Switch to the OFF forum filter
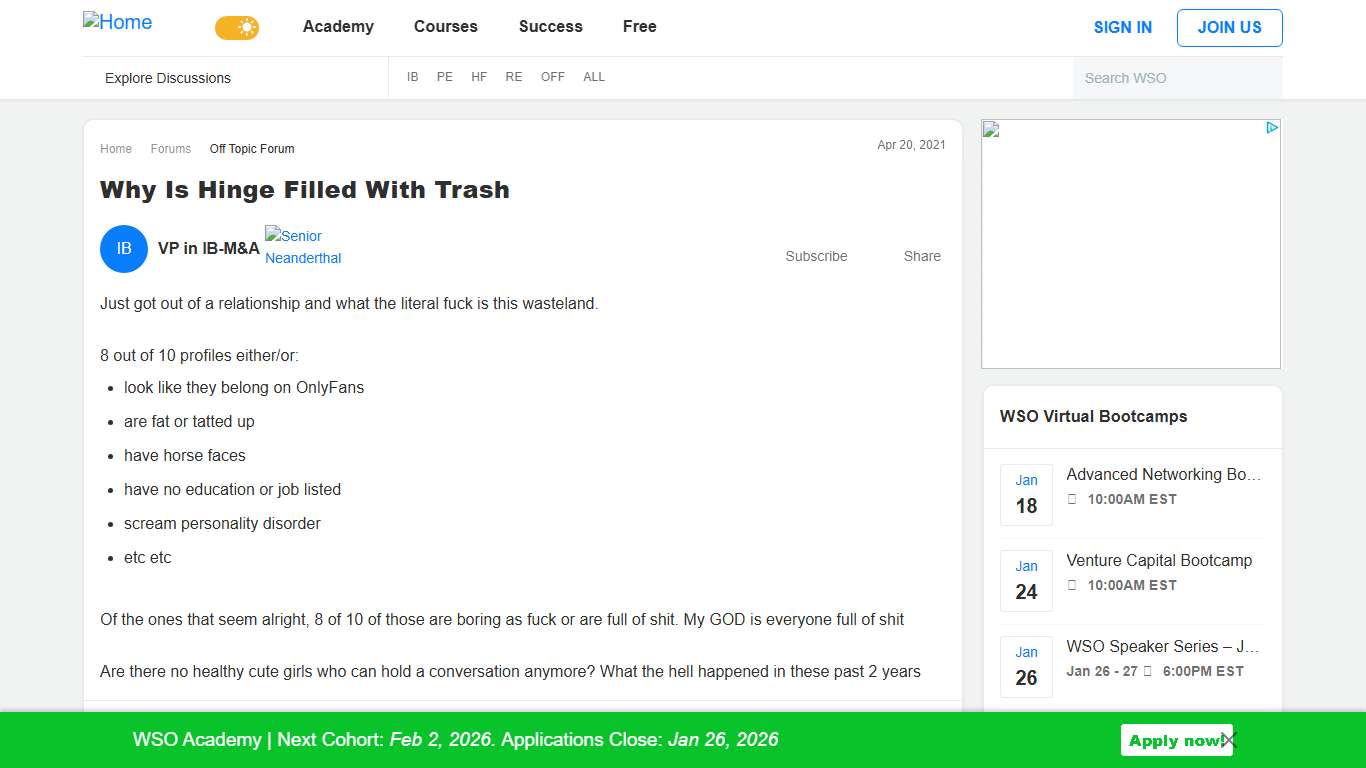The height and width of the screenshot is (768, 1366). [552, 76]
